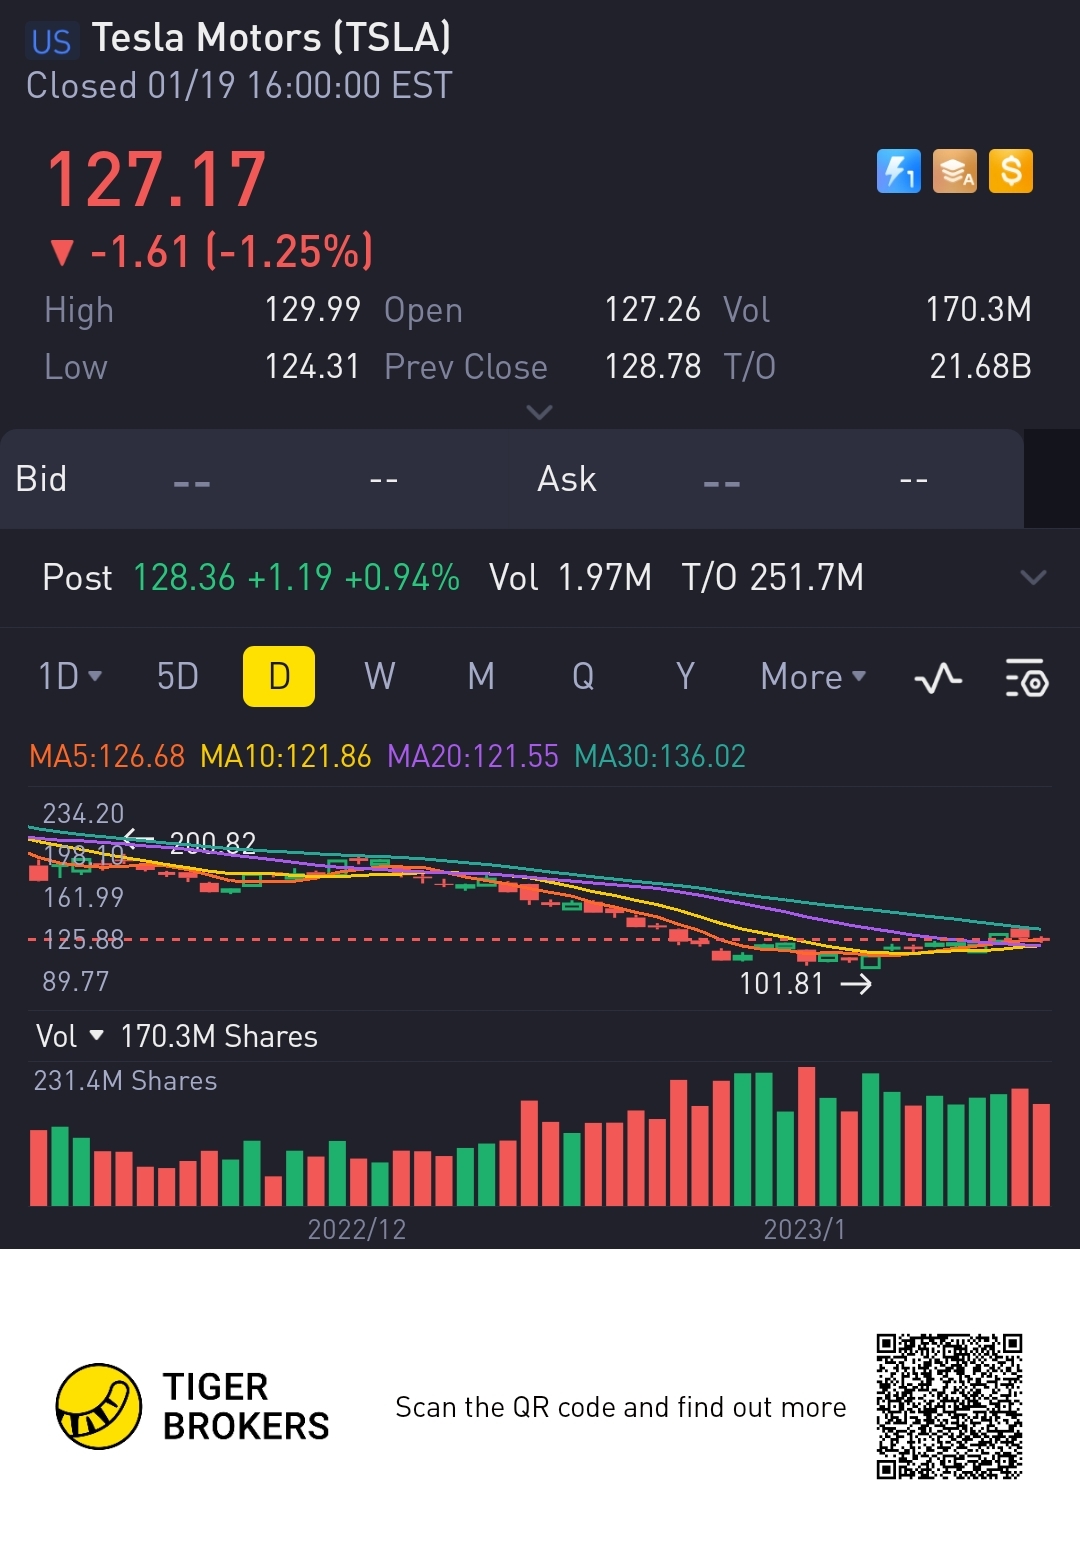Tap the QR code image
This screenshot has height=1565, width=1080.
pyautogui.click(x=949, y=1405)
